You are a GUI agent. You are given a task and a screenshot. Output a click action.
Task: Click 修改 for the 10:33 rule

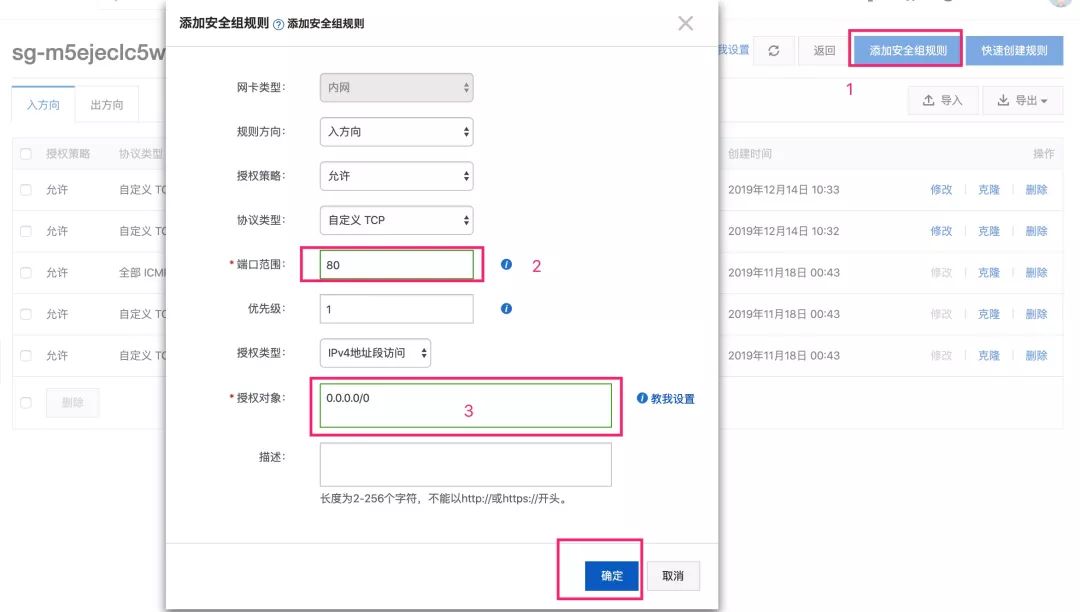pos(941,189)
